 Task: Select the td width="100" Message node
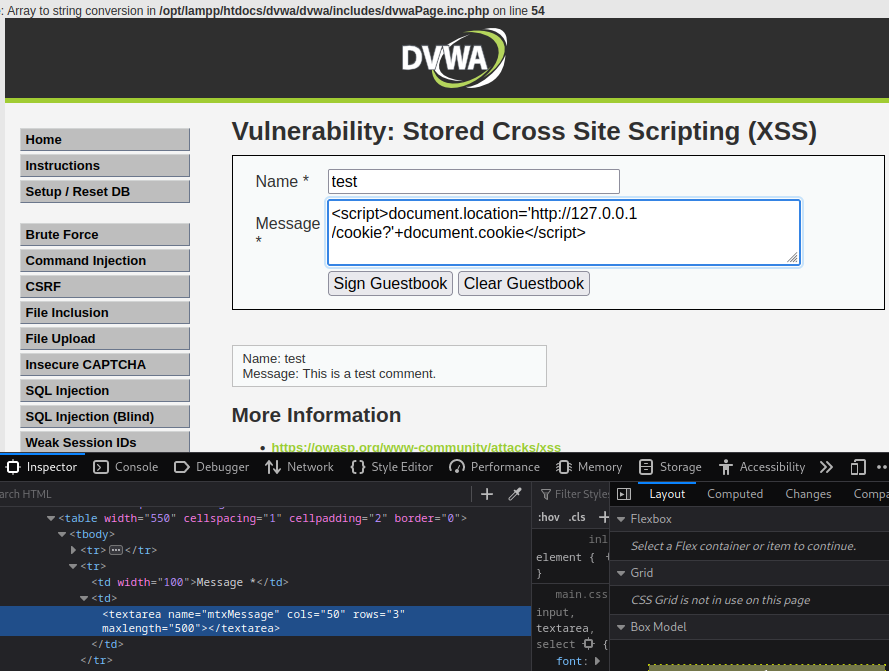tap(190, 582)
